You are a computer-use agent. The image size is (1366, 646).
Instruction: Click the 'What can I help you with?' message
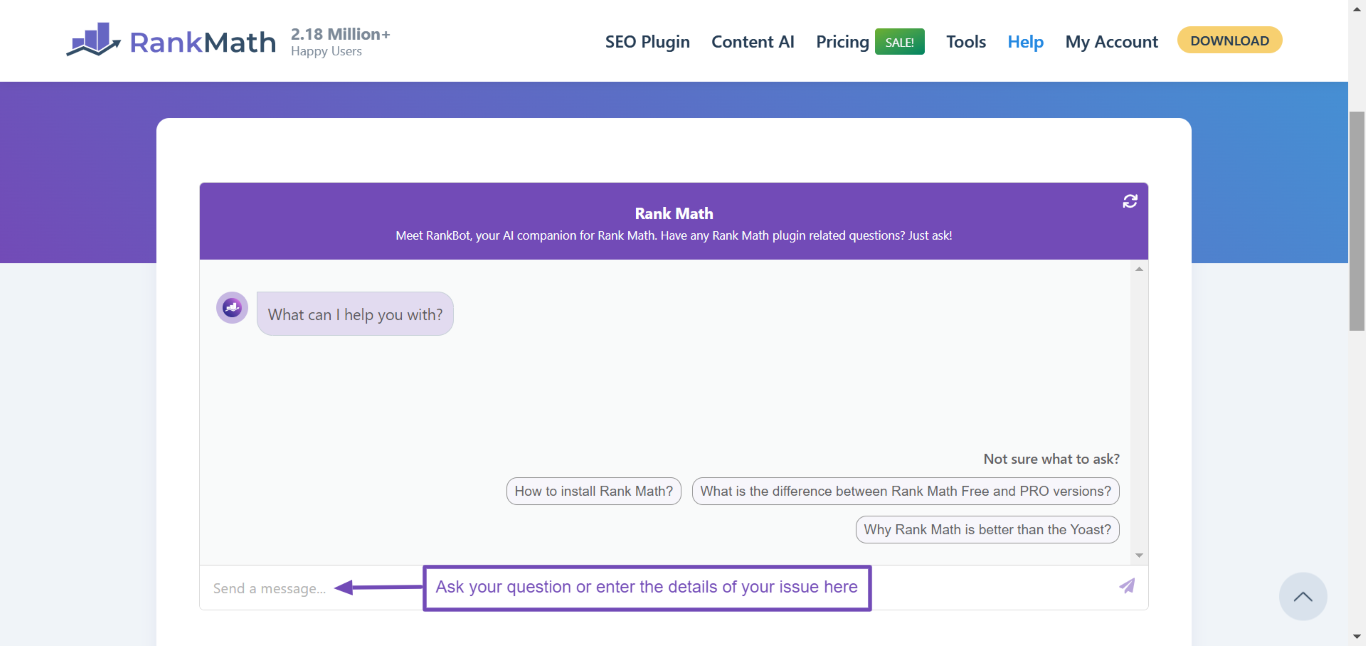[x=355, y=314]
